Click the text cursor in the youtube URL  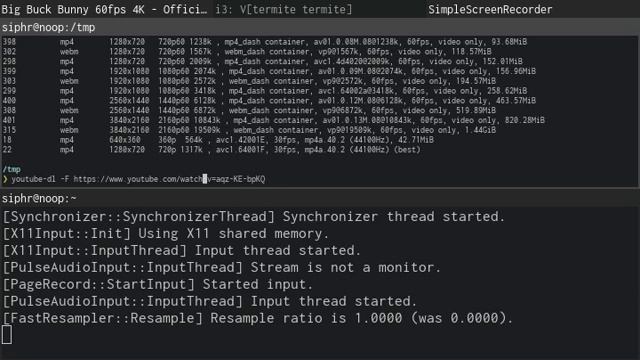(205, 179)
